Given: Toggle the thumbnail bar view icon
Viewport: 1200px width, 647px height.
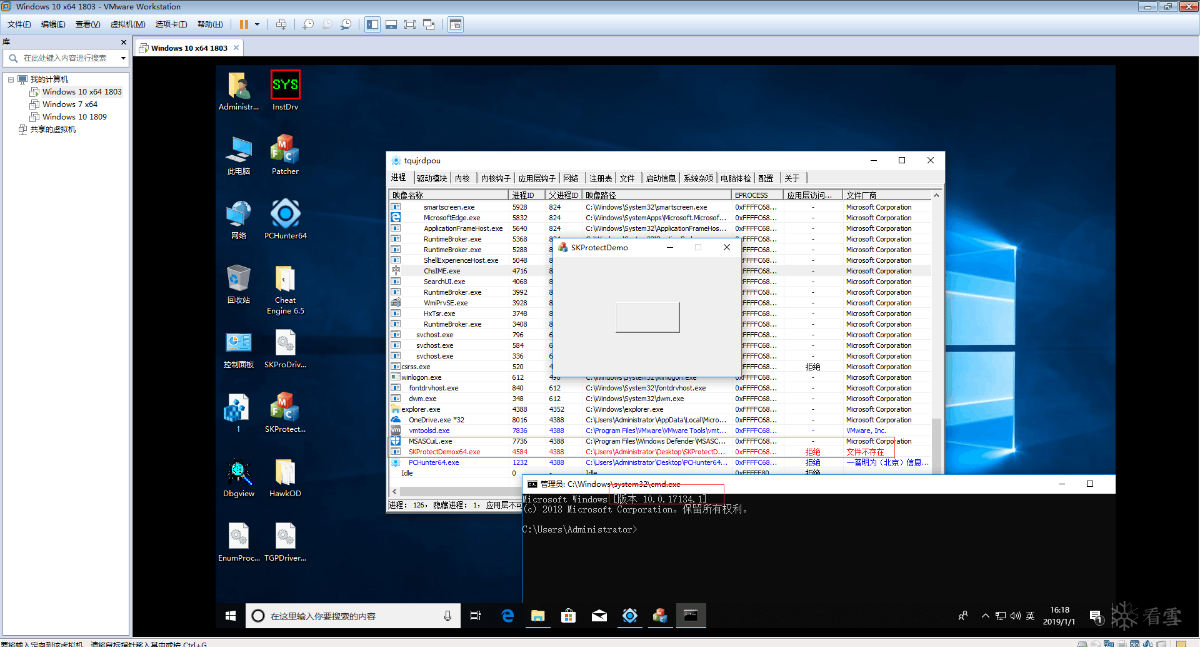Looking at the screenshot, I should [x=391, y=23].
